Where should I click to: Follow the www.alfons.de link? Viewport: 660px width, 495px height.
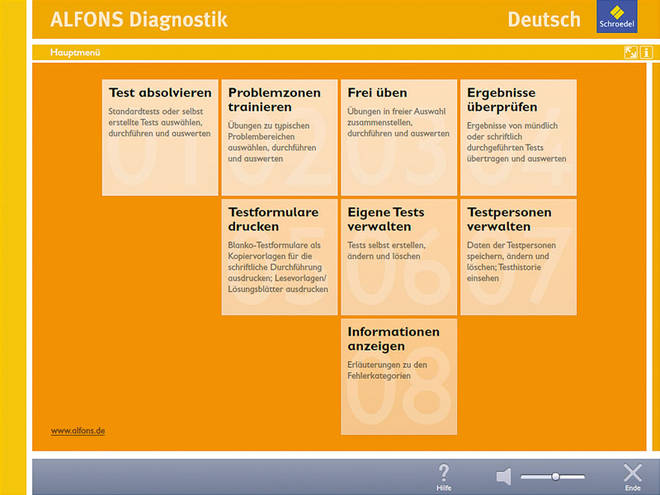coord(78,431)
